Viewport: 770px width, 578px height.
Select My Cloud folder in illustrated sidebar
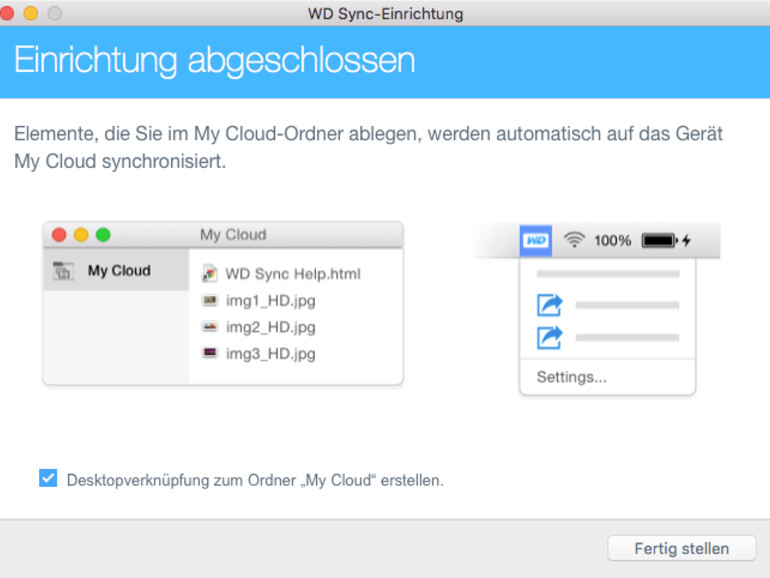pyautogui.click(x=116, y=270)
